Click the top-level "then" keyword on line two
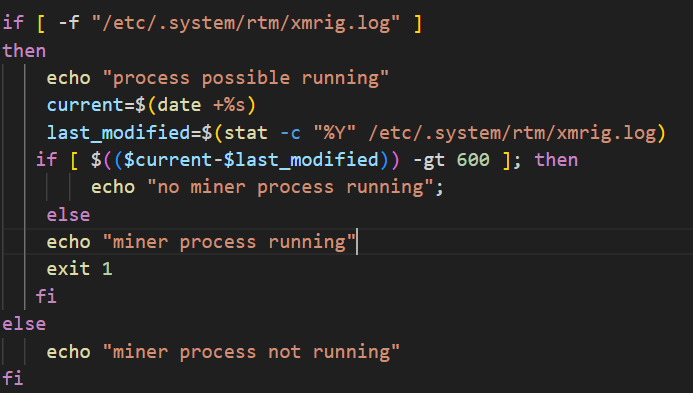The width and height of the screenshot is (693, 393). [24, 50]
